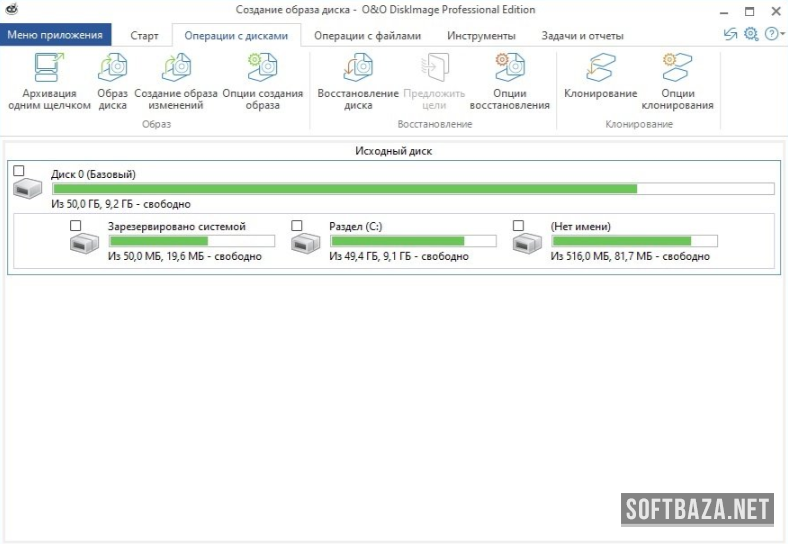Viewport: 788px width, 544px height.
Task: Click the refresh arrows icon in the top right
Action: click(x=731, y=34)
